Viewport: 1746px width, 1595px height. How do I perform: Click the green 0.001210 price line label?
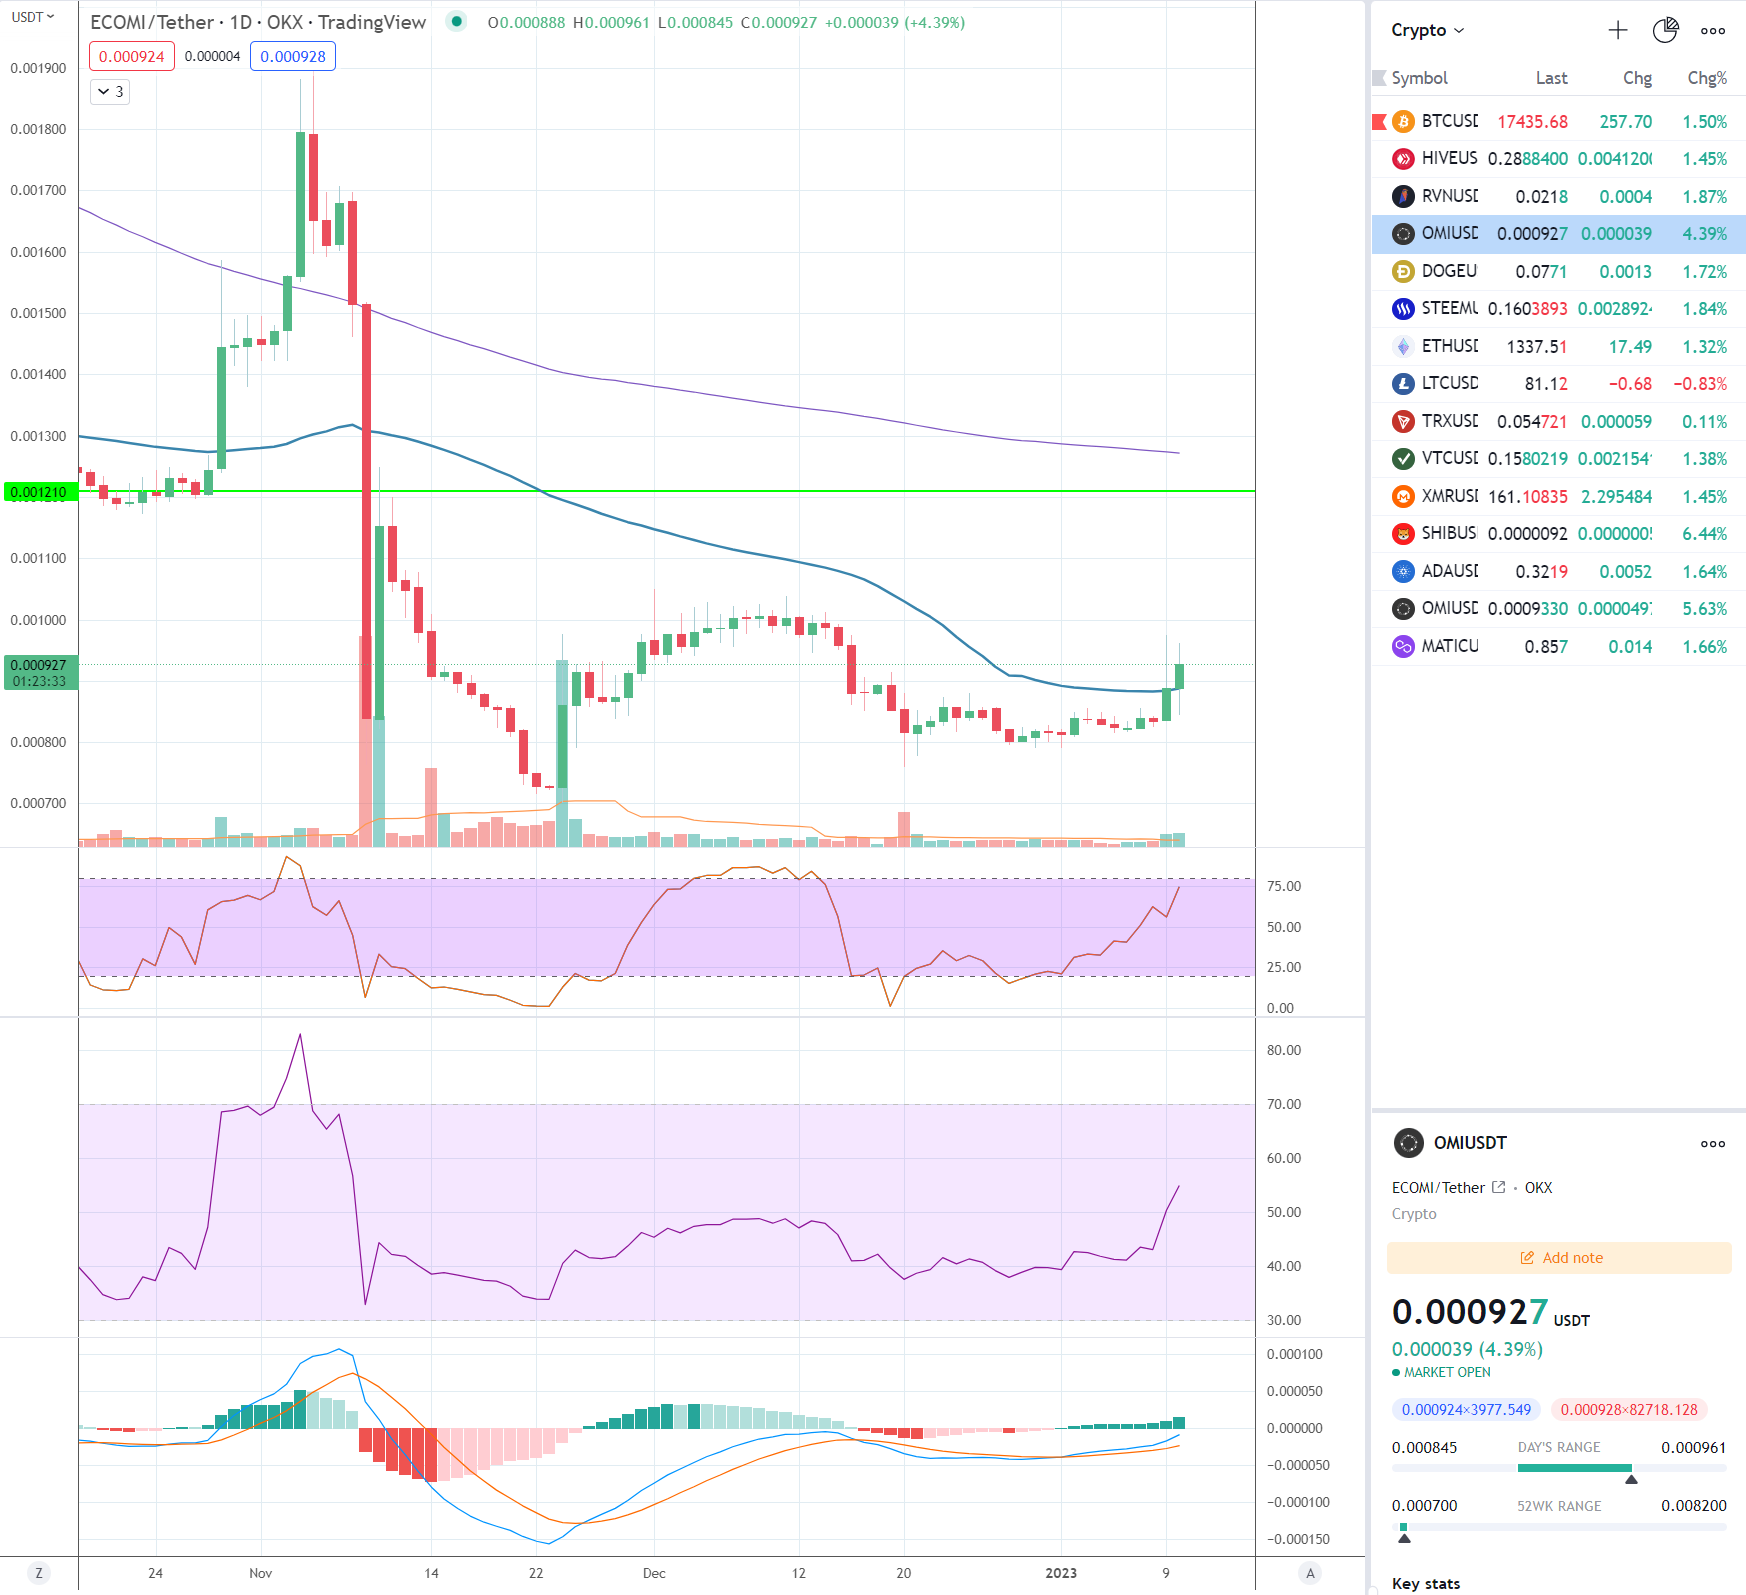40,492
